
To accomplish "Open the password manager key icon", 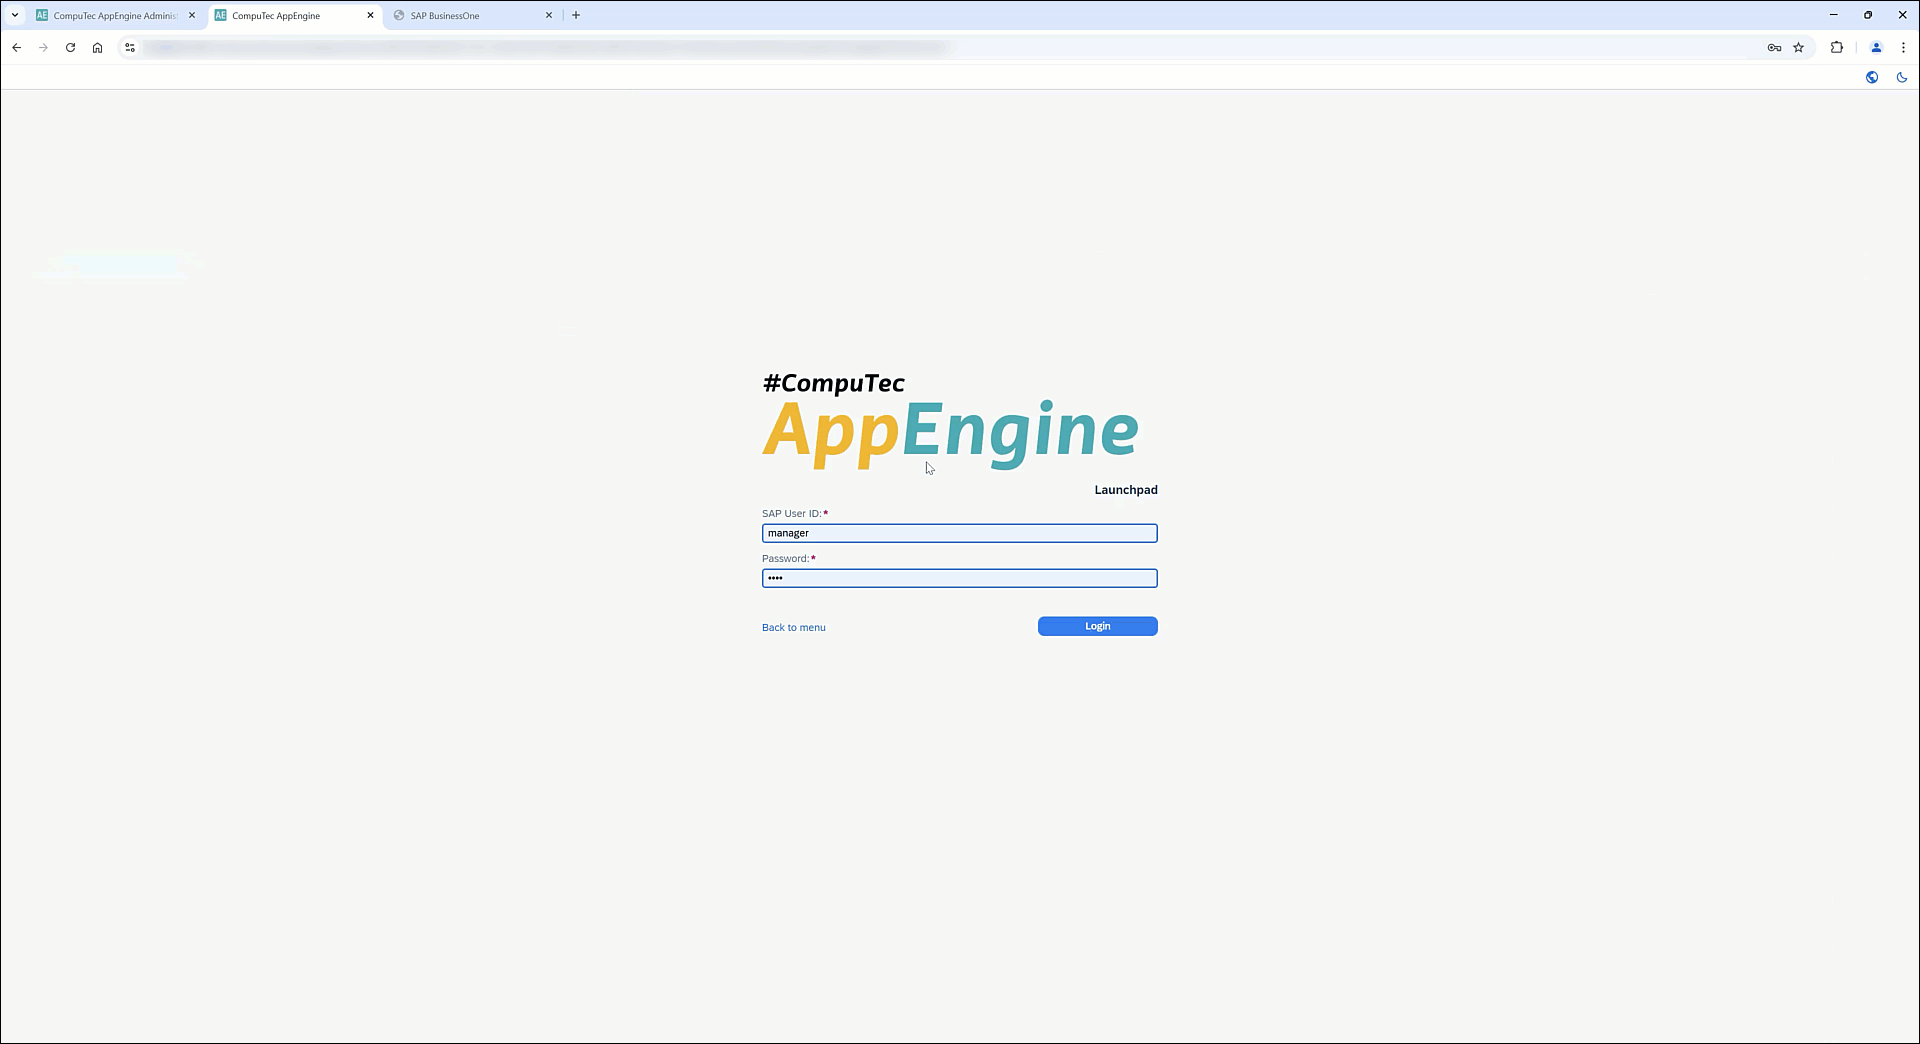I will click(x=1774, y=47).
